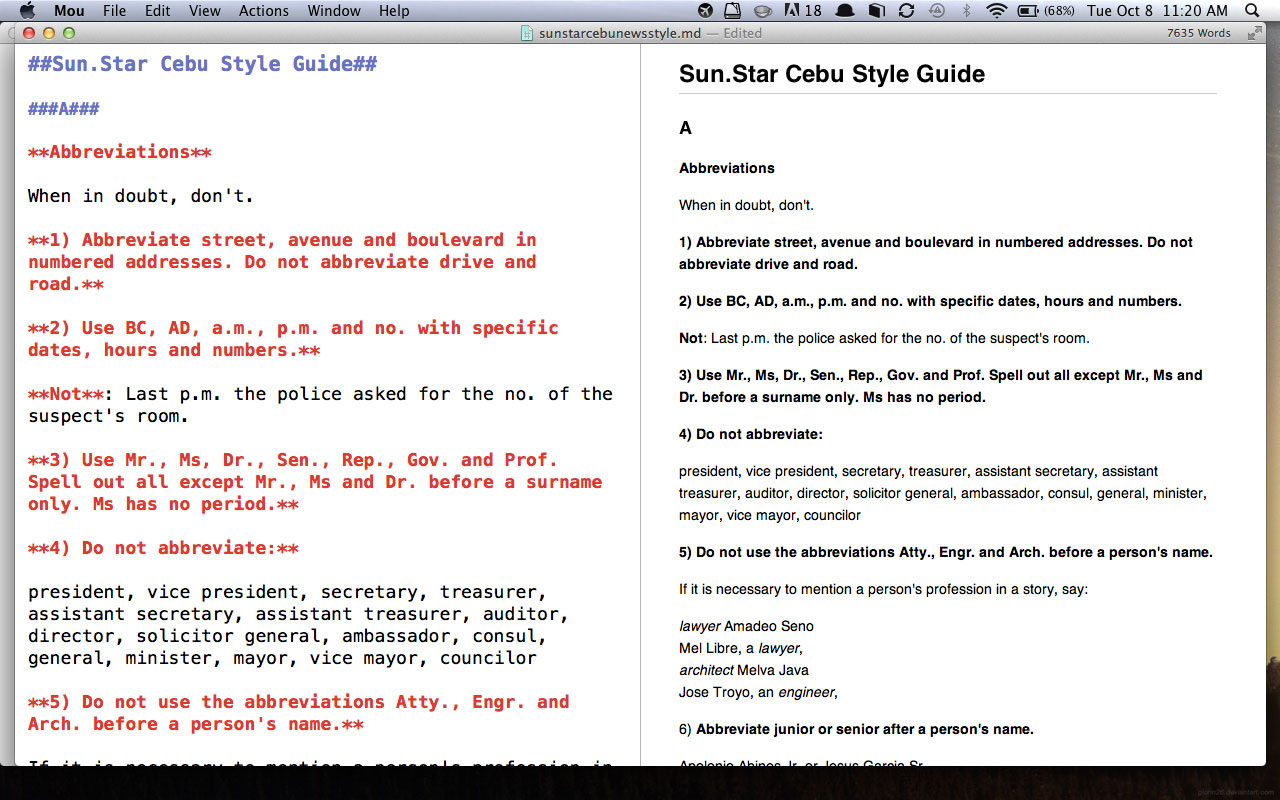Click the preview title Sun.Star Cebu Style Guide
Viewport: 1280px width, 800px height.
832,74
